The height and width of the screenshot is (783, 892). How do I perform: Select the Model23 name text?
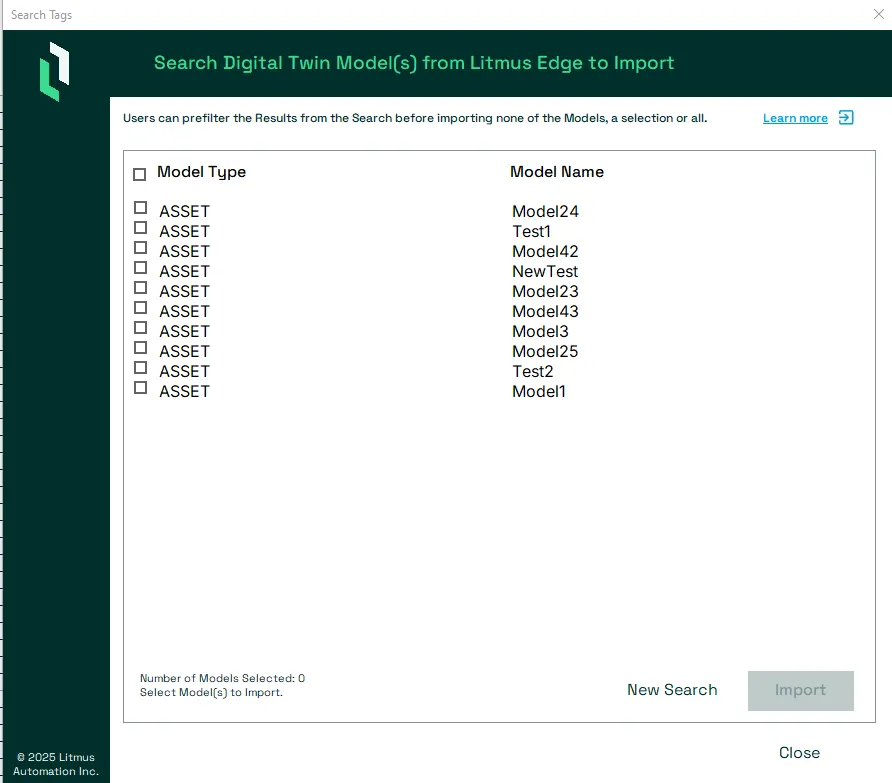(x=545, y=291)
